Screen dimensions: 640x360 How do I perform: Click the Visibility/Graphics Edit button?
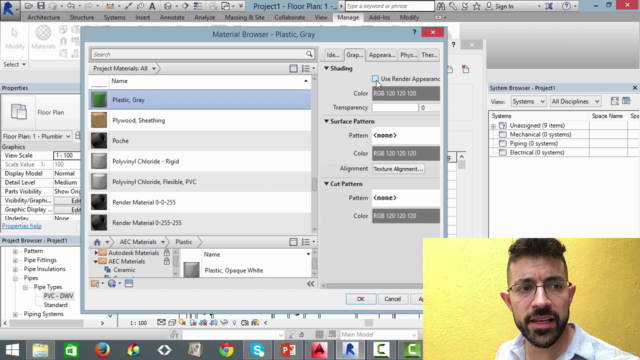pos(68,200)
